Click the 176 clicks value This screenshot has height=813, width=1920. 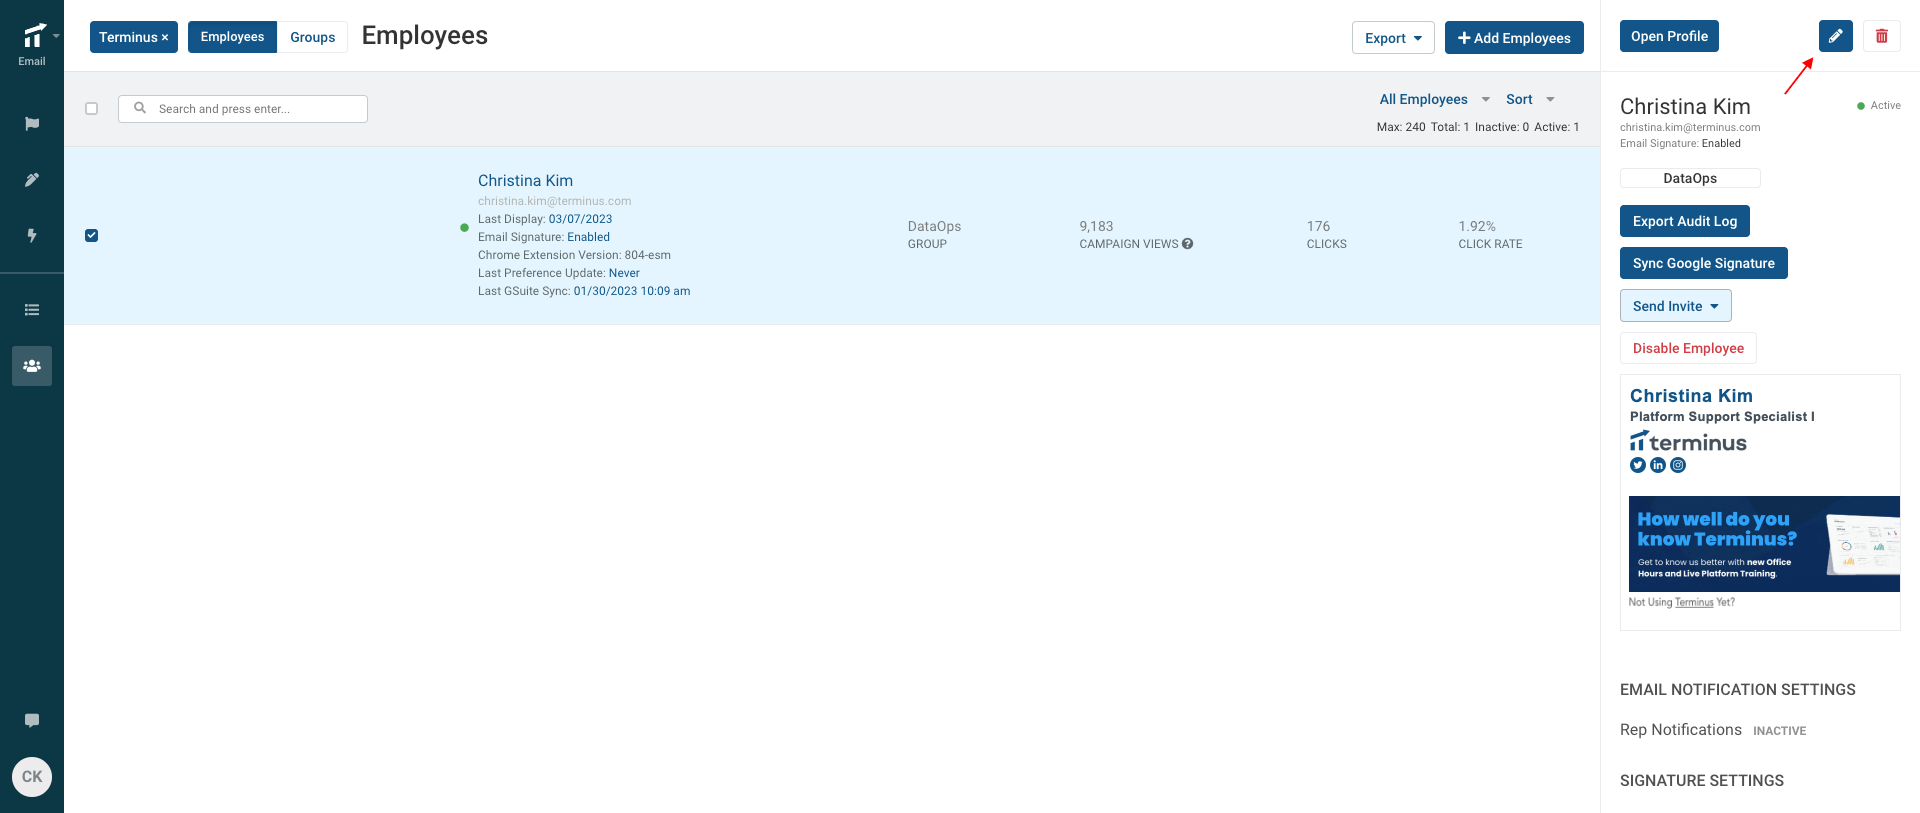point(1318,227)
